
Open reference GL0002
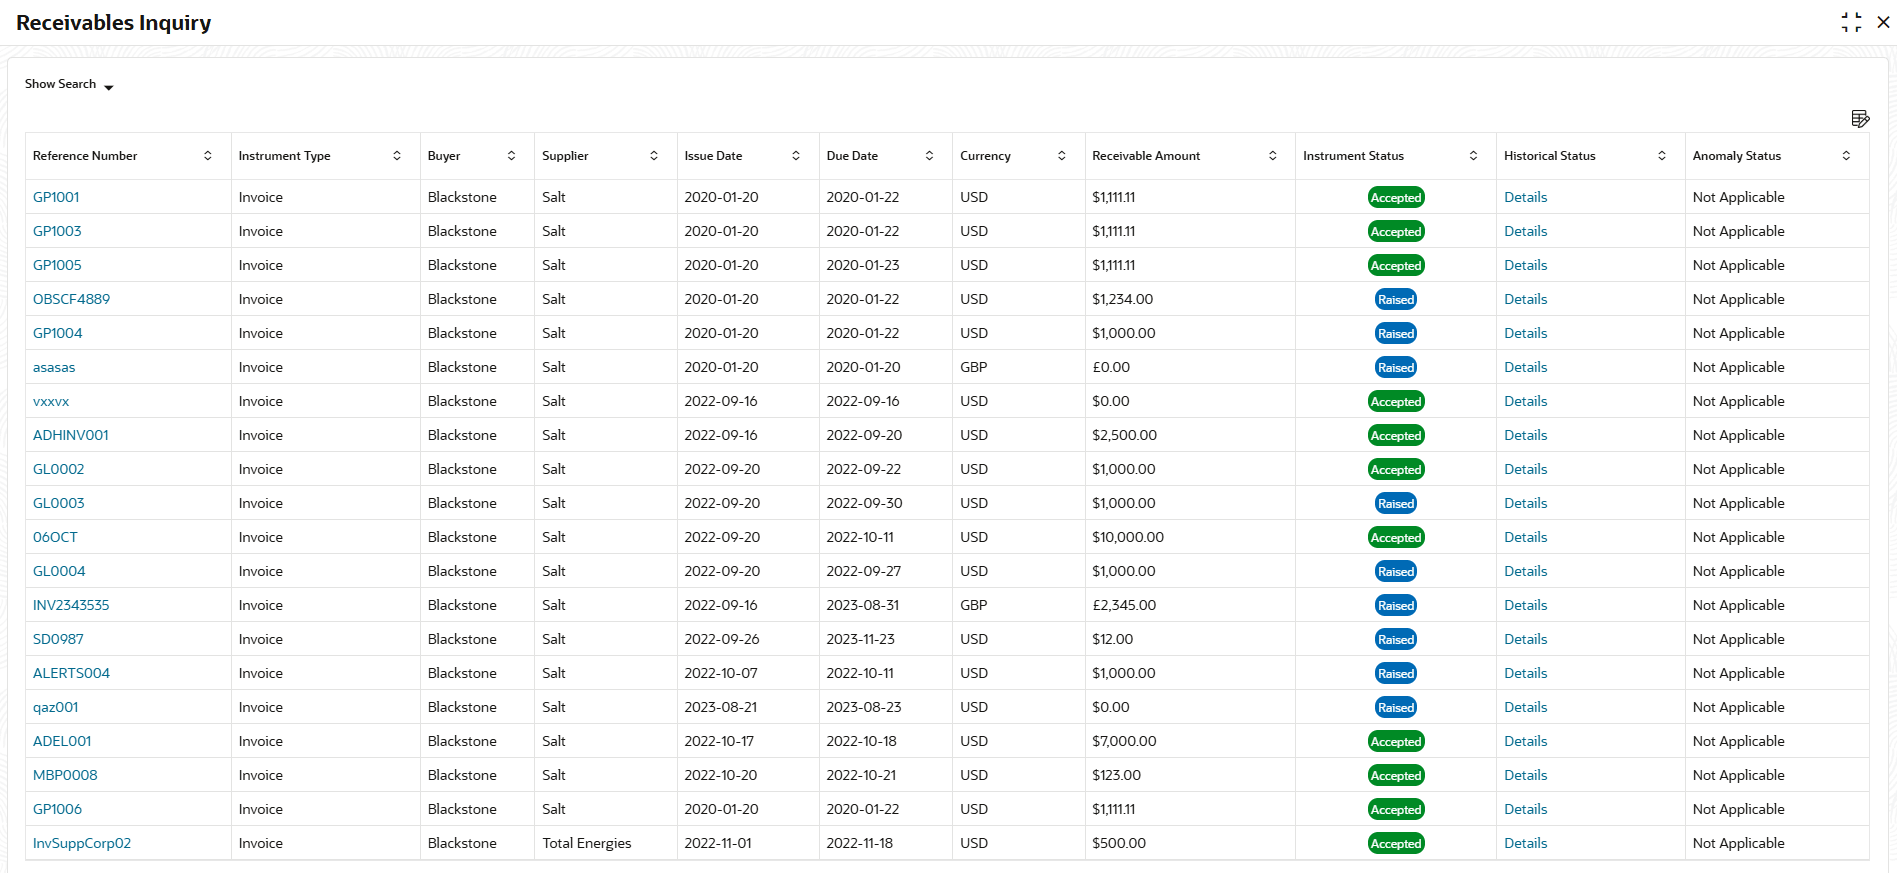point(59,469)
